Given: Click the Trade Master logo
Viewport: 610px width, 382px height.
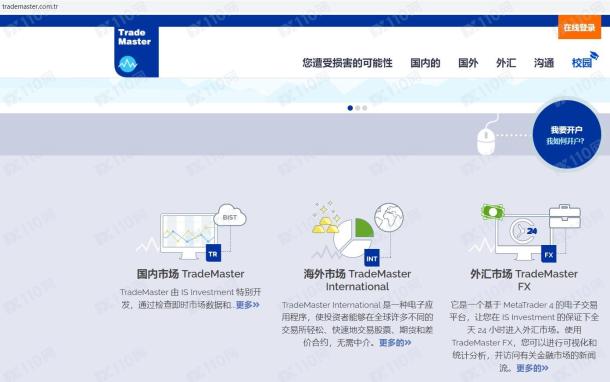Looking at the screenshot, I should (x=137, y=51).
